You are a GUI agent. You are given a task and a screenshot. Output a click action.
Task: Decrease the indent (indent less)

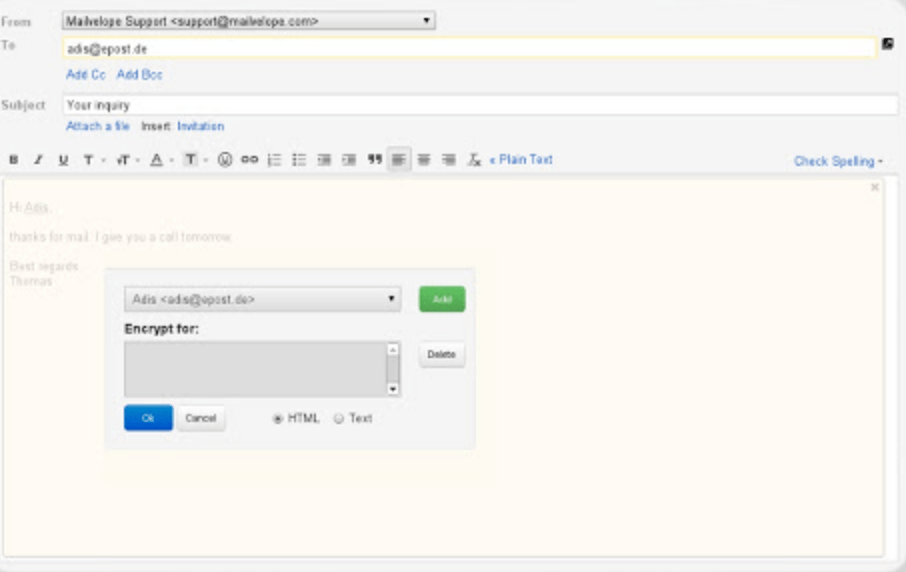(324, 160)
